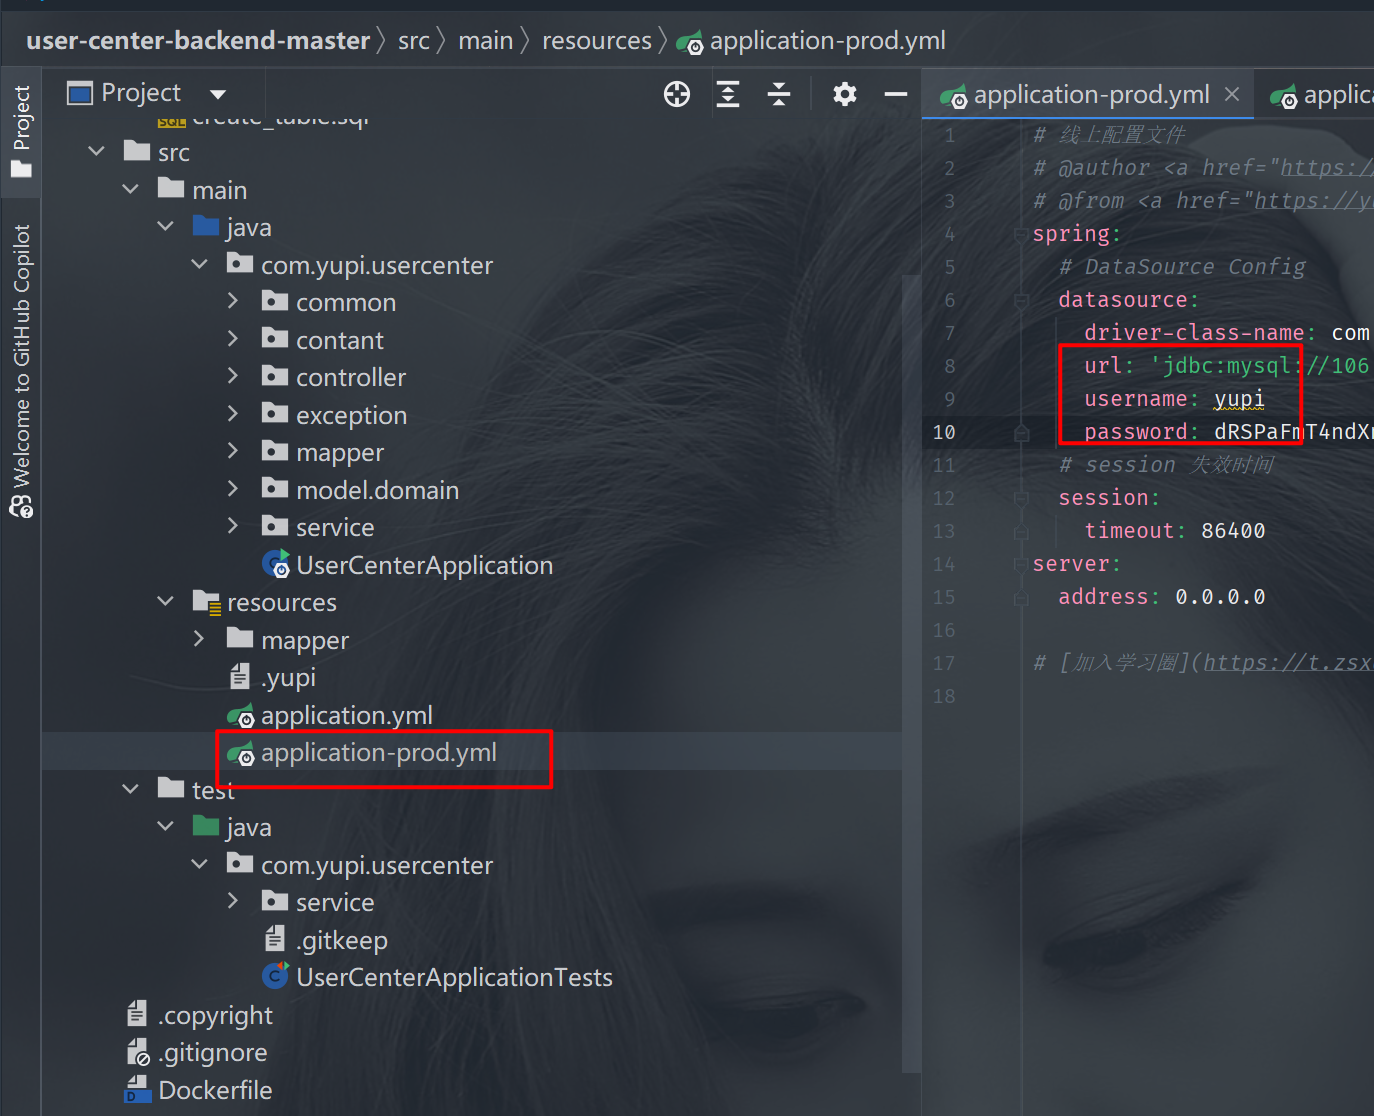This screenshot has height=1116, width=1374.
Task: Close the application-prod.yml tab
Action: pos(1232,94)
